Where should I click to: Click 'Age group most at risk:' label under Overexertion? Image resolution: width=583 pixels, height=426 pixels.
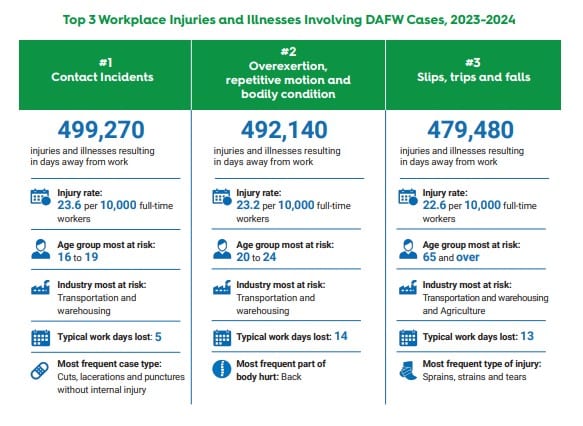tap(285, 245)
